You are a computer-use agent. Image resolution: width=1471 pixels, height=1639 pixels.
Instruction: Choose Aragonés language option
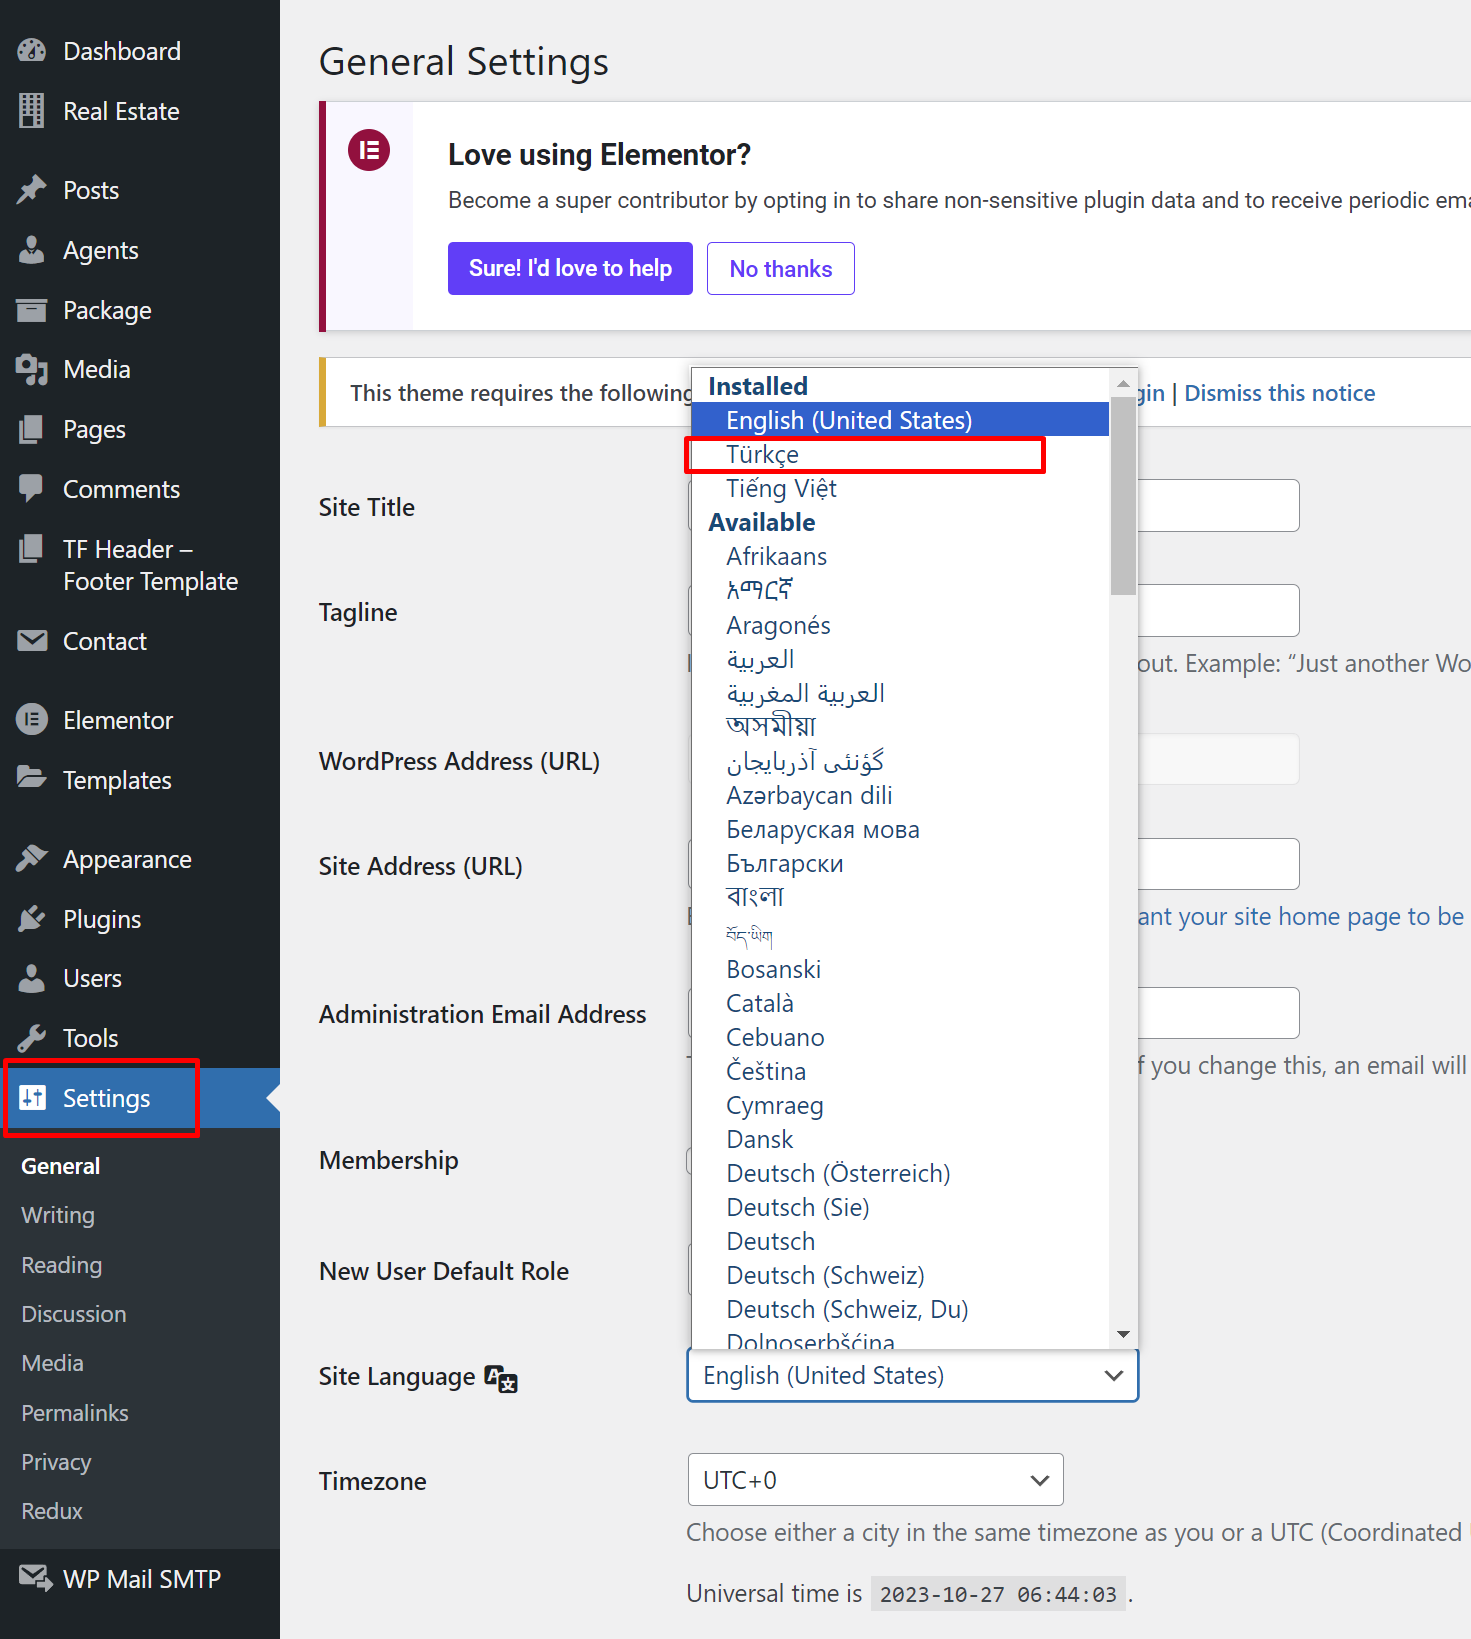tap(900, 625)
